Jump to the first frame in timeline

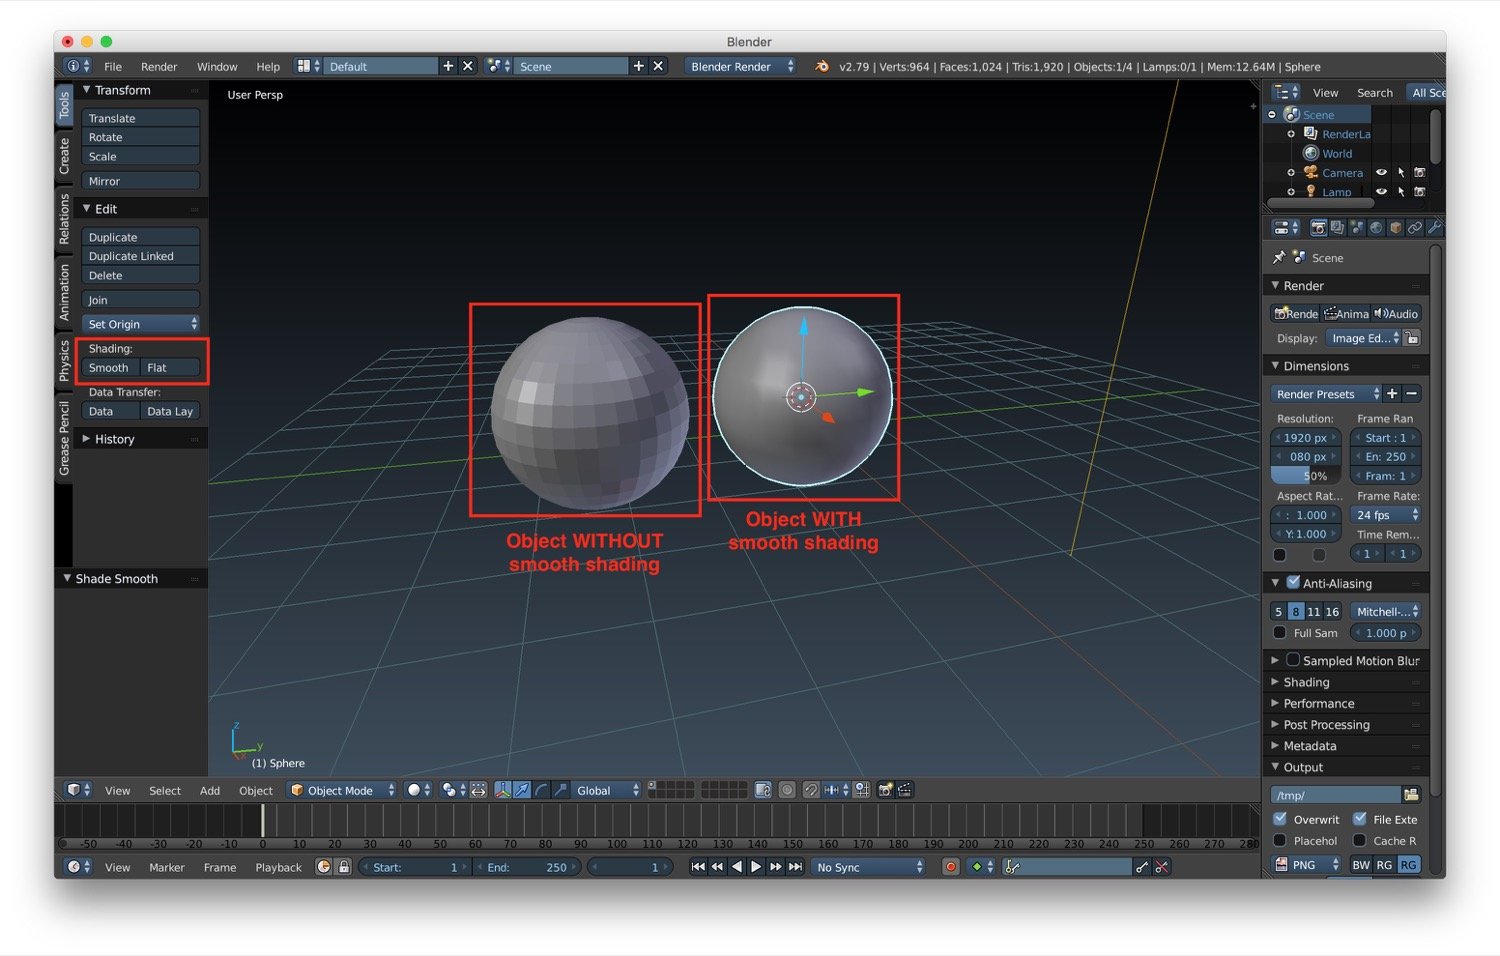698,867
